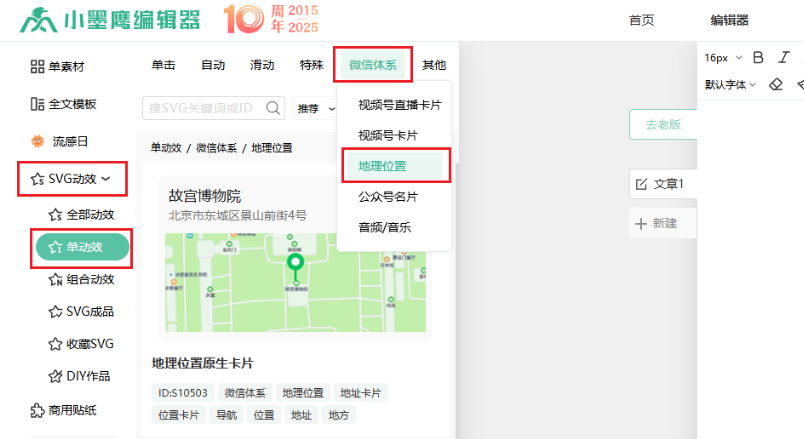
Task: Open the 微信体系 tab
Action: point(373,65)
